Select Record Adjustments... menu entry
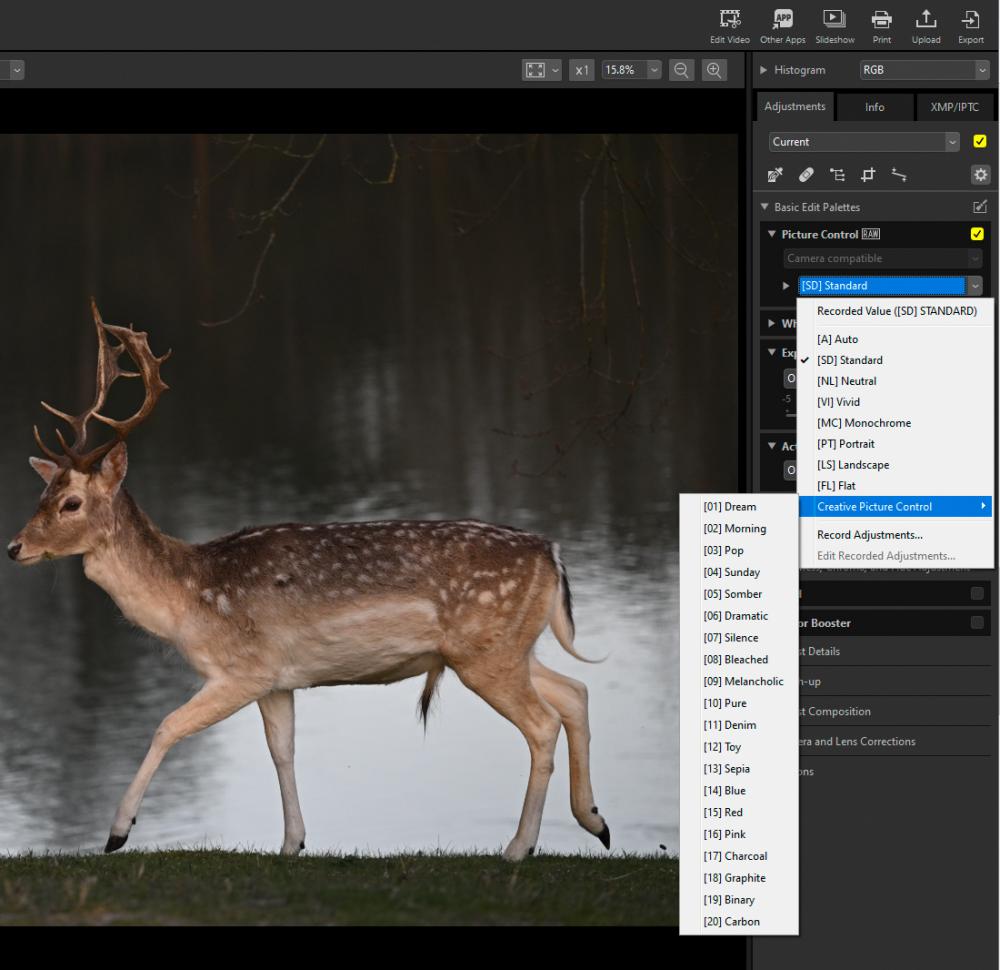This screenshot has width=1000, height=970. (869, 535)
